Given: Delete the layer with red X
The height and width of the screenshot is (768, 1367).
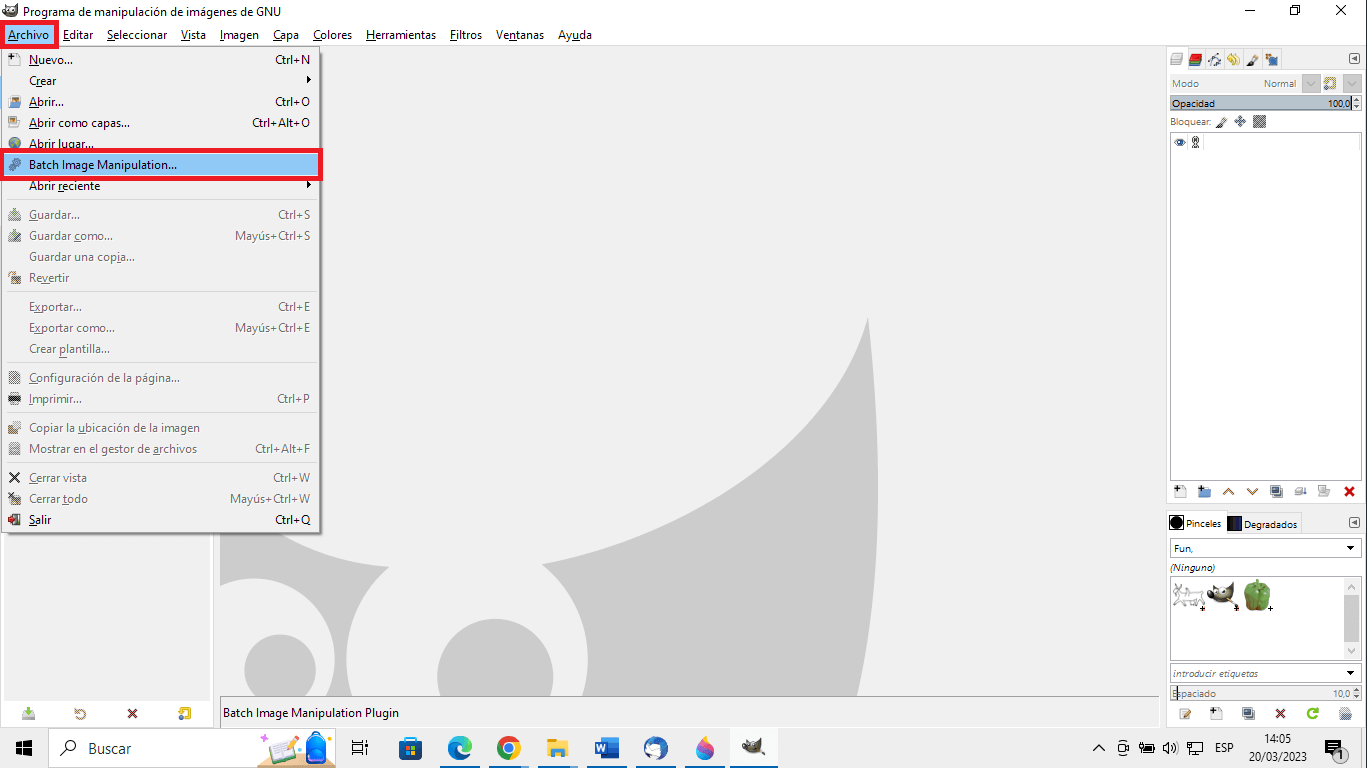Looking at the screenshot, I should click(x=1349, y=491).
